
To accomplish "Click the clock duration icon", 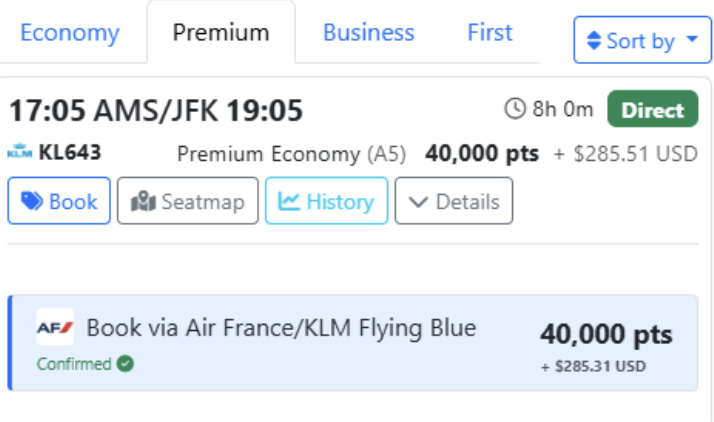I will (515, 109).
